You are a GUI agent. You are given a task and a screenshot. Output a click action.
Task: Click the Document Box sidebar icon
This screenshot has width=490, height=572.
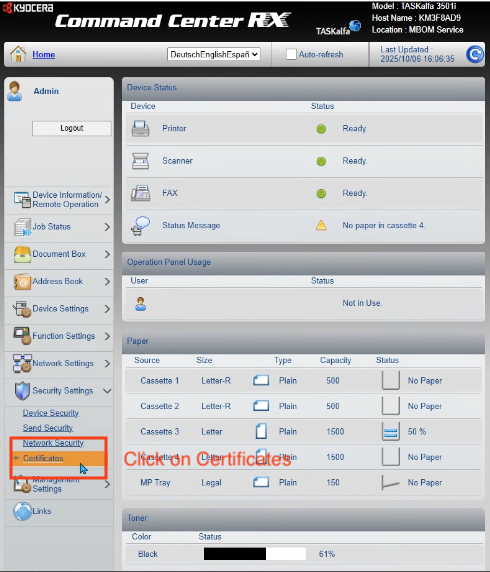coord(23,254)
